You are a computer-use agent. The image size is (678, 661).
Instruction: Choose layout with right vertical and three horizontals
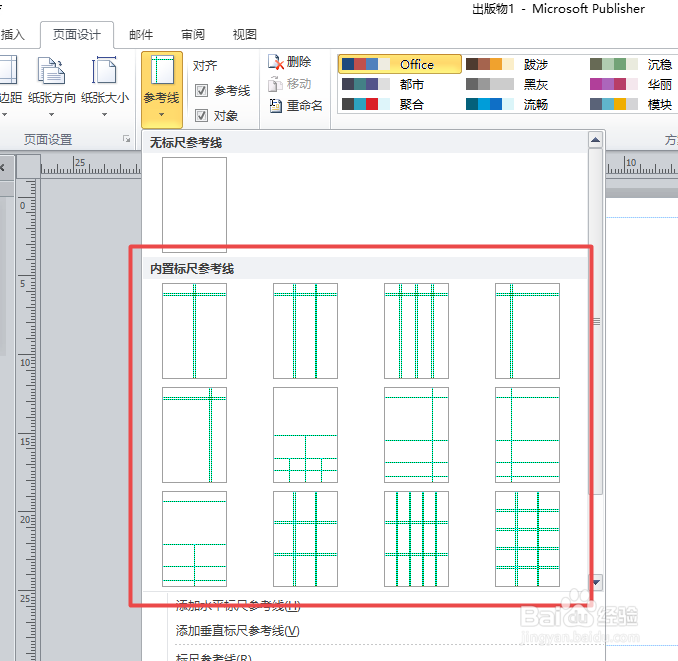tap(416, 435)
